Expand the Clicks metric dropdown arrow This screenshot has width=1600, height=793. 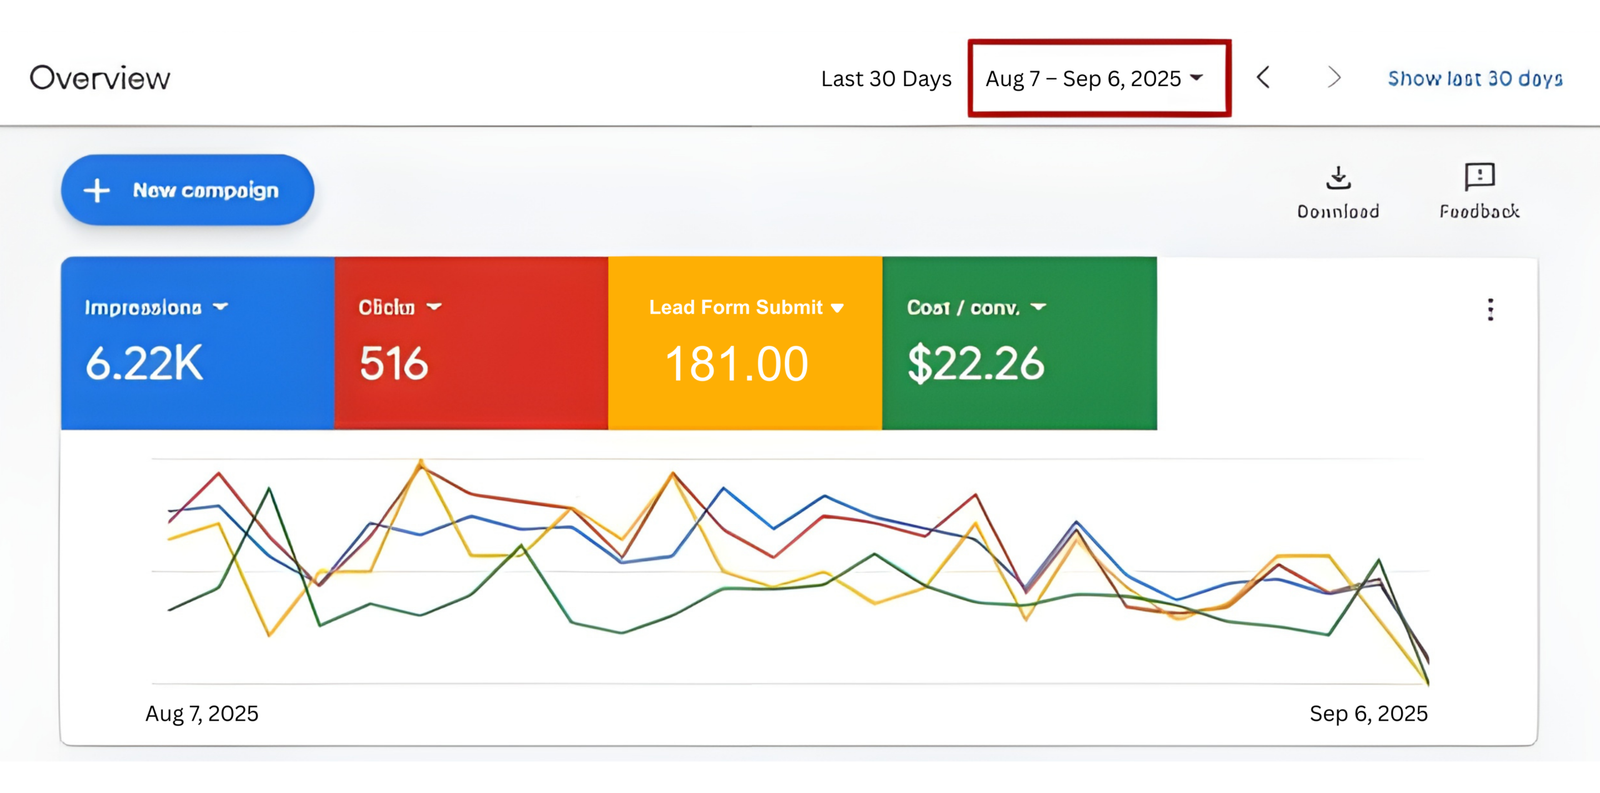coord(434,307)
